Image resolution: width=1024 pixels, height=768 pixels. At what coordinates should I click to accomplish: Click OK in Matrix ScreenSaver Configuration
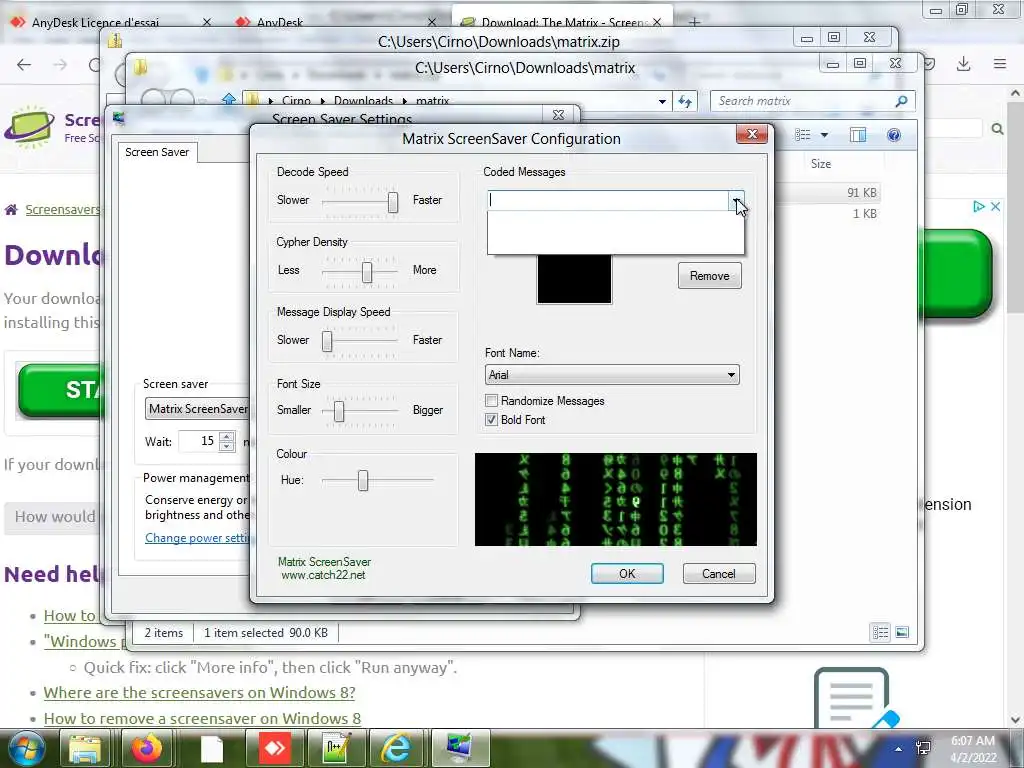tap(627, 573)
